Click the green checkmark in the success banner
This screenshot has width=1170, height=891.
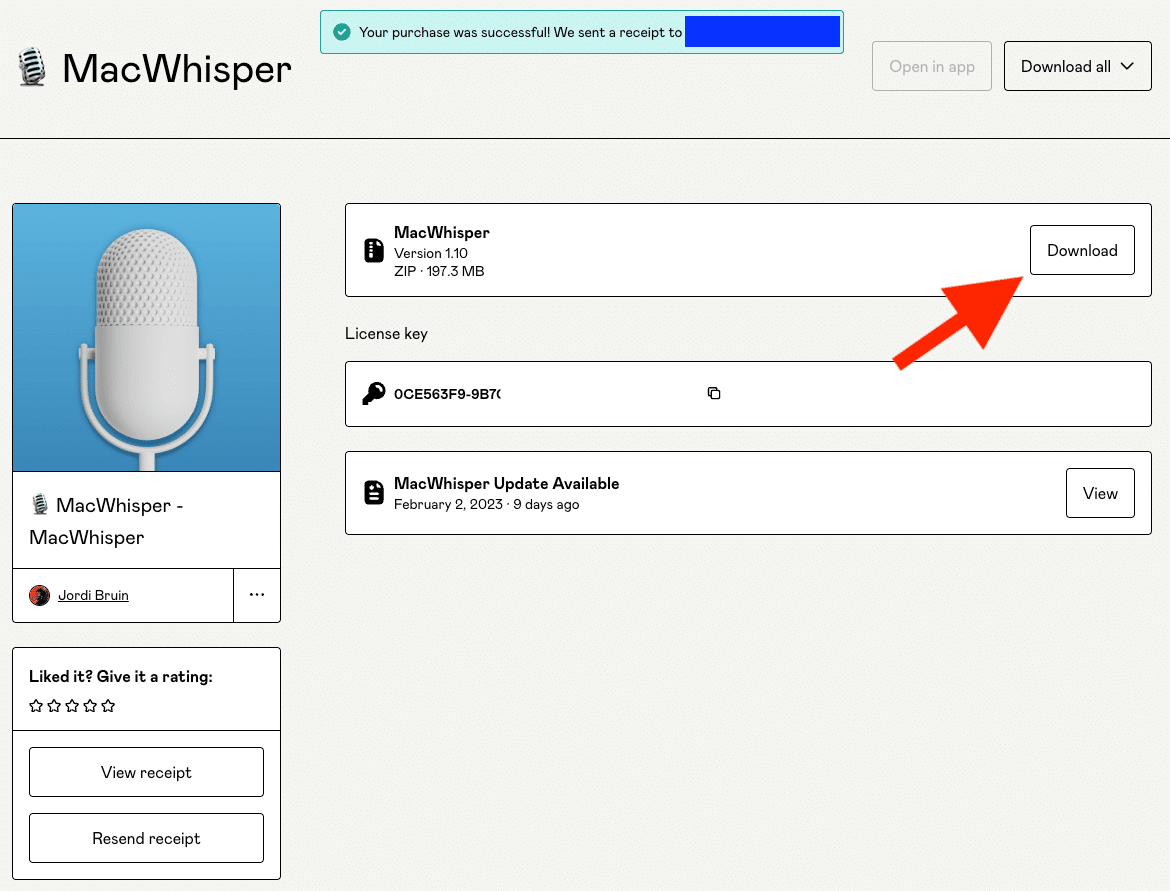point(342,32)
